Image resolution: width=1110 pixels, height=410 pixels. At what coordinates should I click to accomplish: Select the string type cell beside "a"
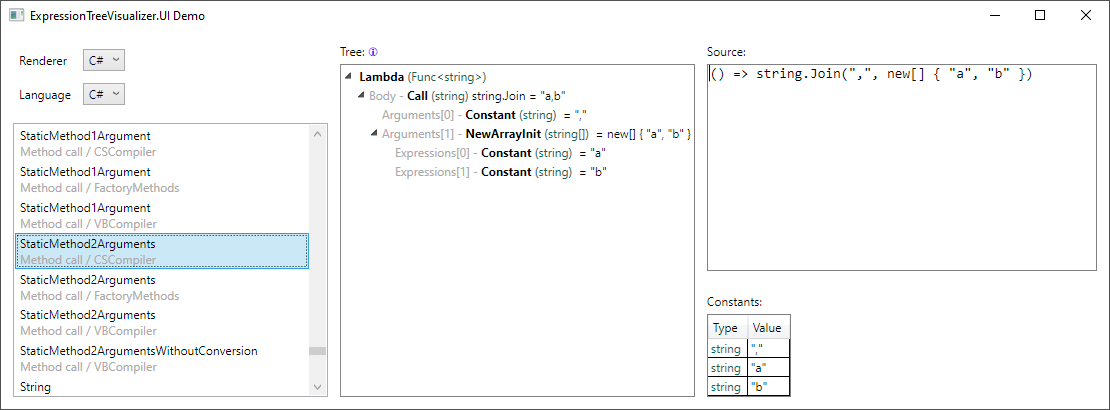(x=728, y=368)
